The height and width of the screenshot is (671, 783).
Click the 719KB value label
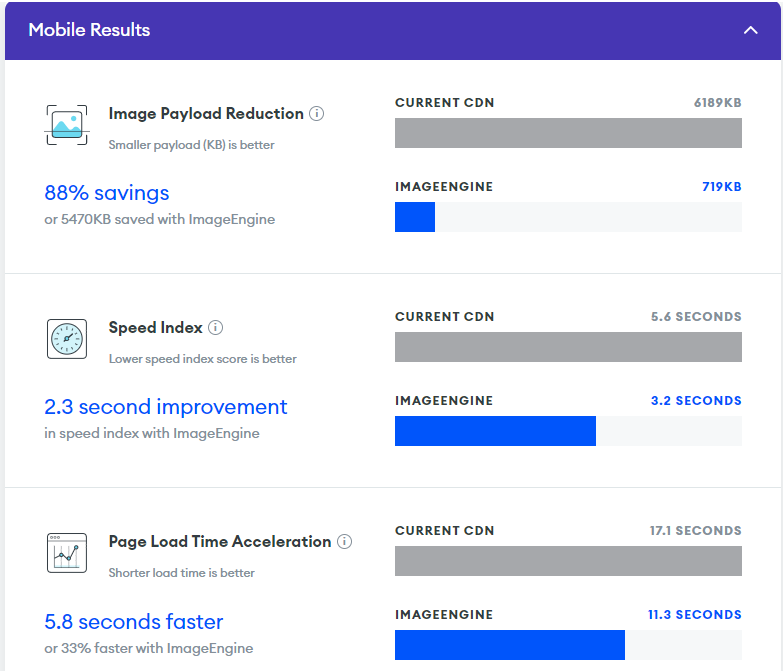coord(722,187)
